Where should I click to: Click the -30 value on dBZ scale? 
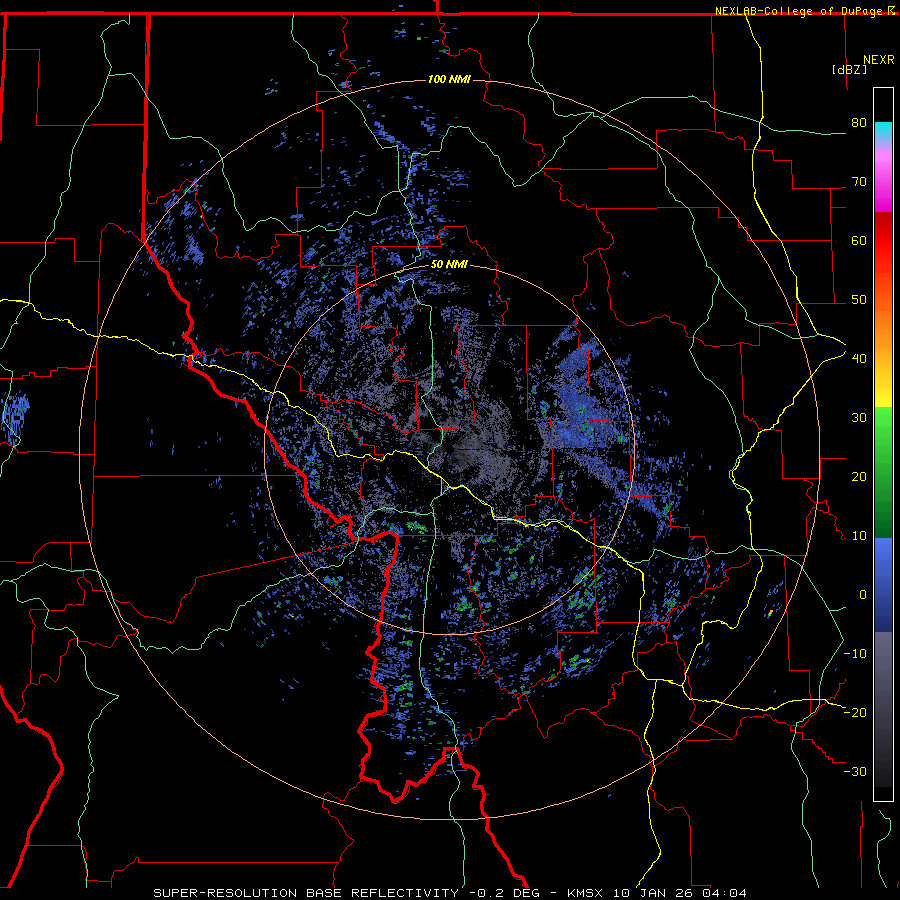tap(855, 772)
